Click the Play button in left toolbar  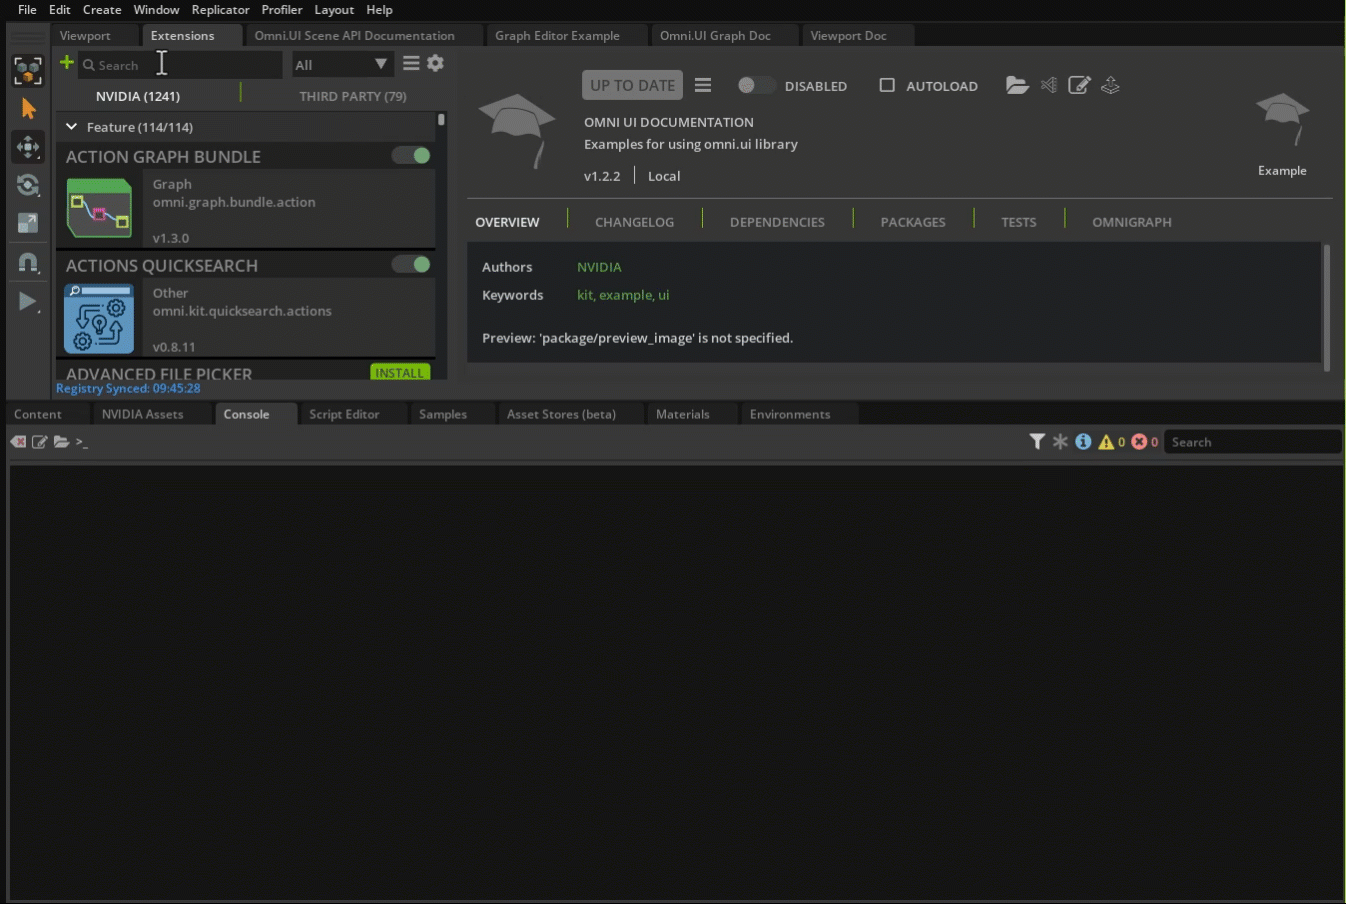(x=28, y=301)
